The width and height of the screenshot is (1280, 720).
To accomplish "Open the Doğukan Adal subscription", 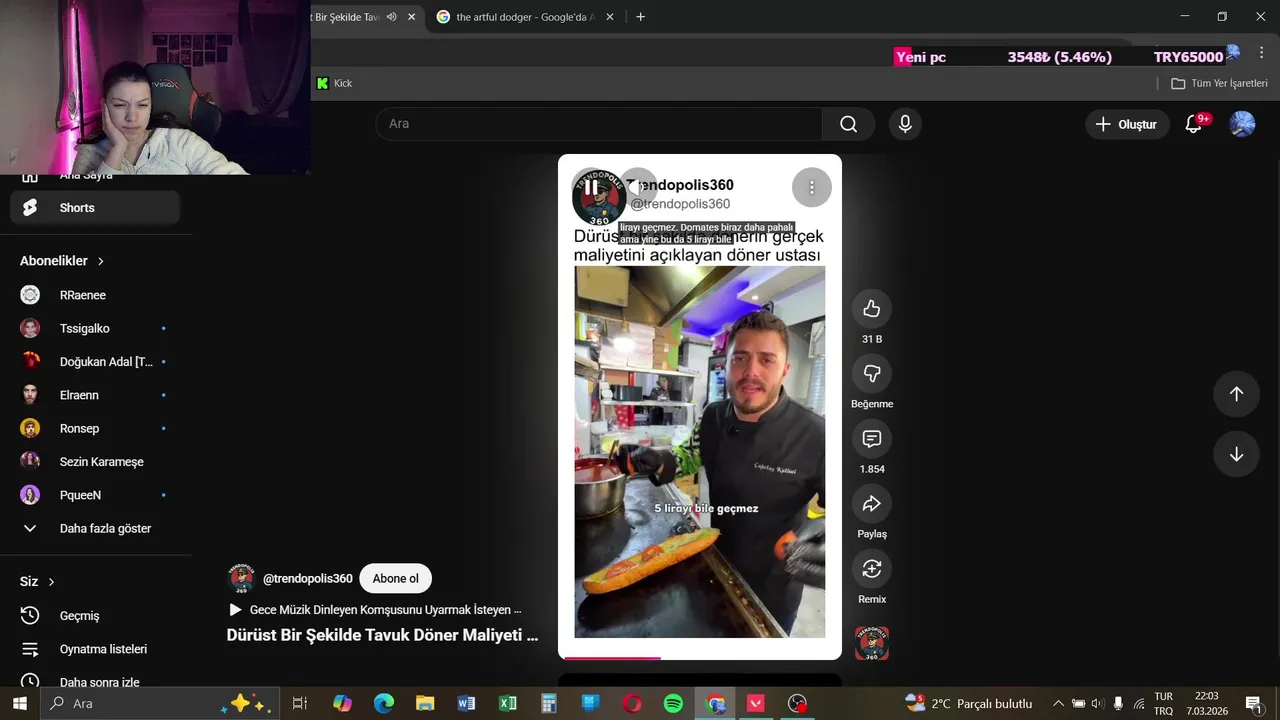I will 95,362.
